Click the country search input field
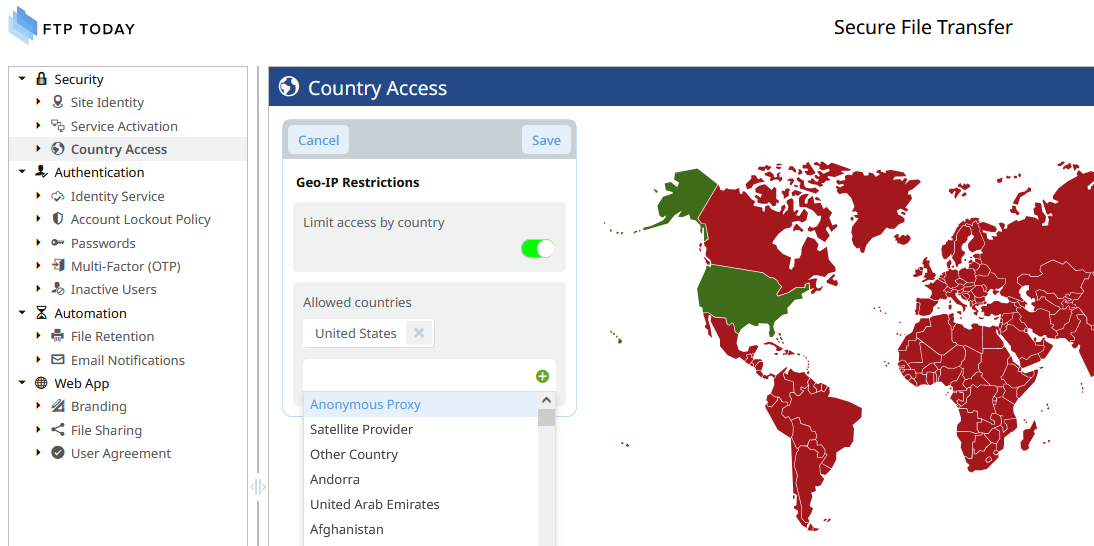The height and width of the screenshot is (546, 1094). 419,376
